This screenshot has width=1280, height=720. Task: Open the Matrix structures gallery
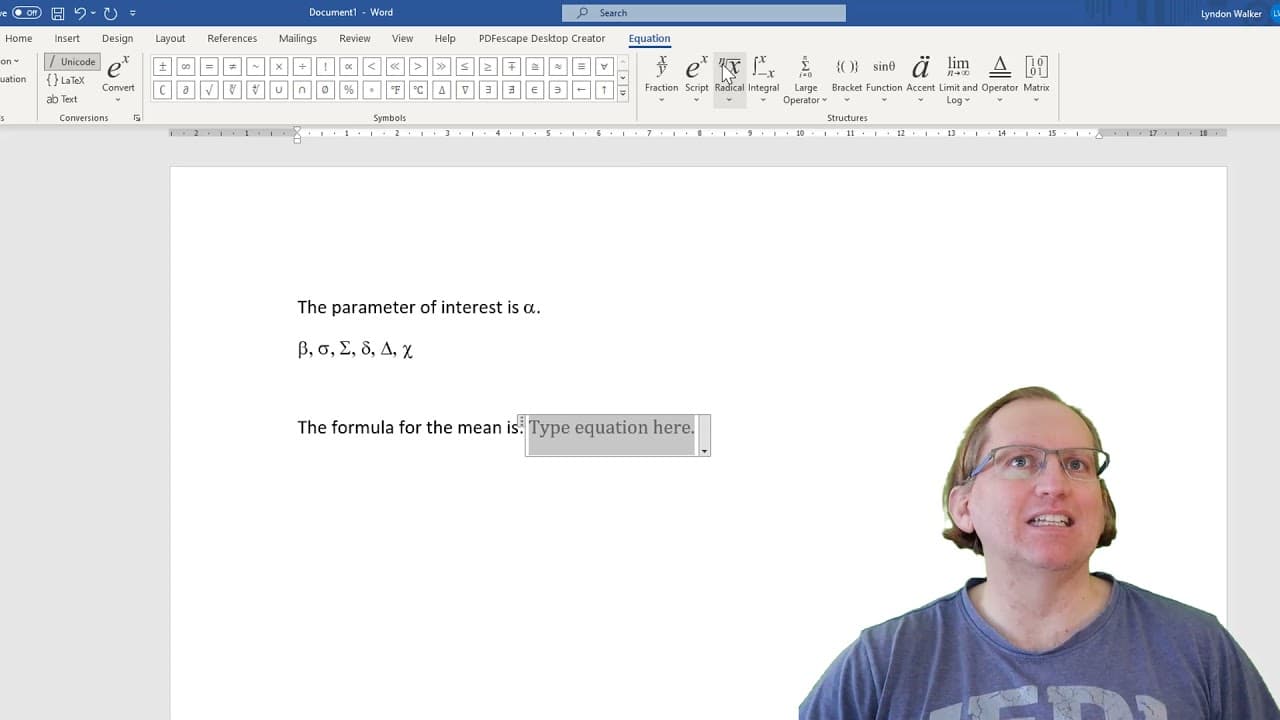(1036, 79)
